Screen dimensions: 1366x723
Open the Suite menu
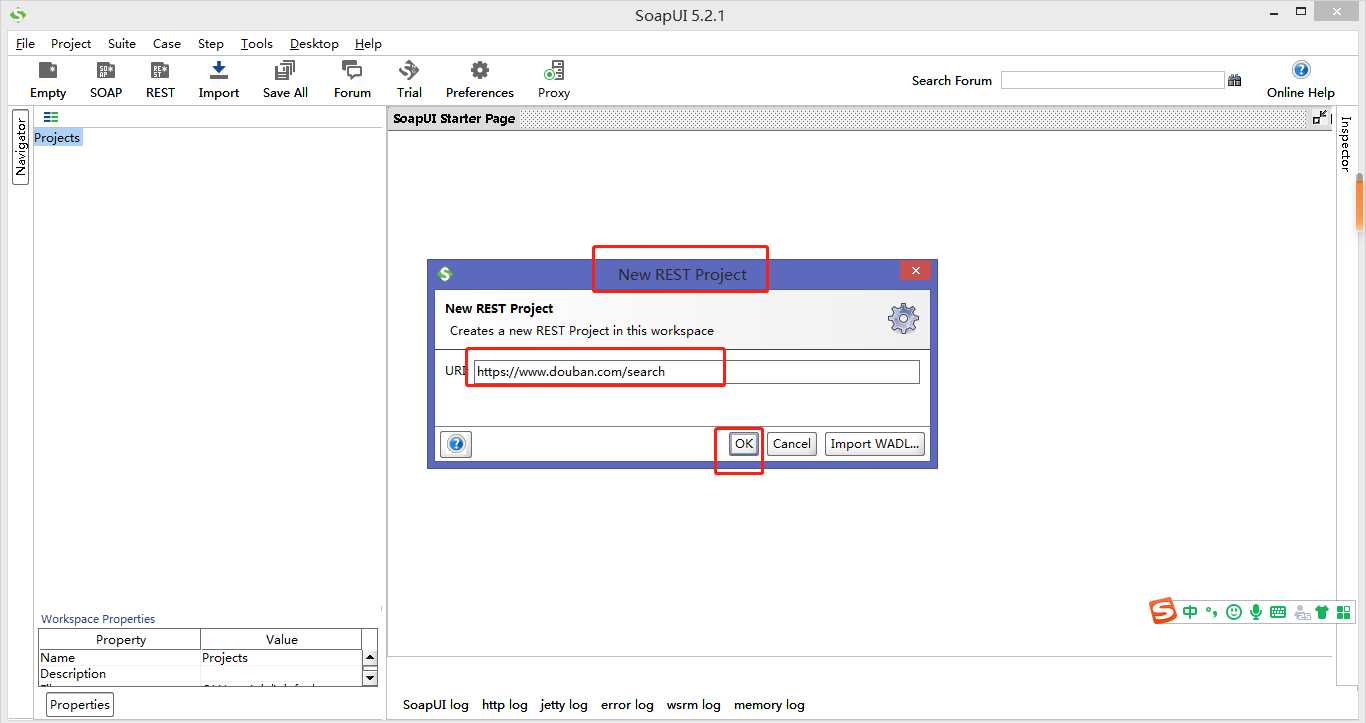(x=122, y=44)
